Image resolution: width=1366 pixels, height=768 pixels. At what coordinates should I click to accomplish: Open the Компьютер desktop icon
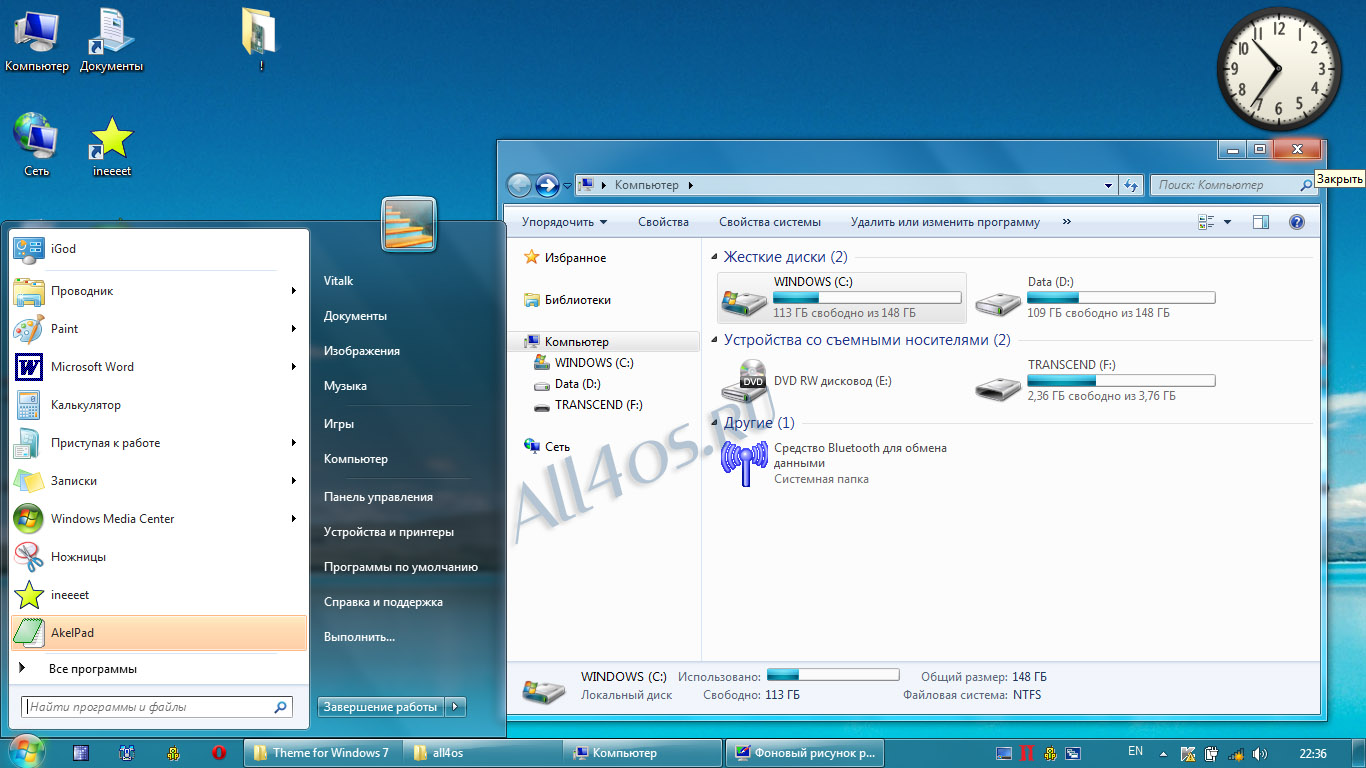click(x=37, y=40)
